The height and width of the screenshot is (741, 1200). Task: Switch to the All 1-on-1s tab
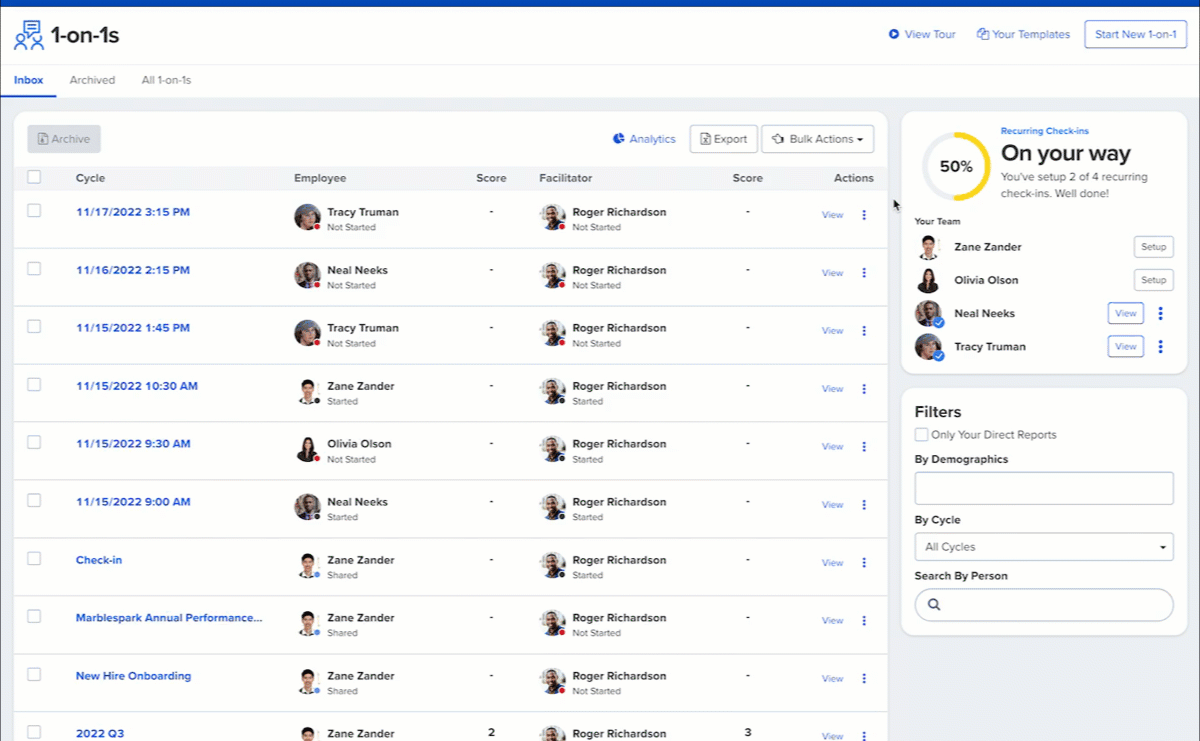[x=166, y=80]
